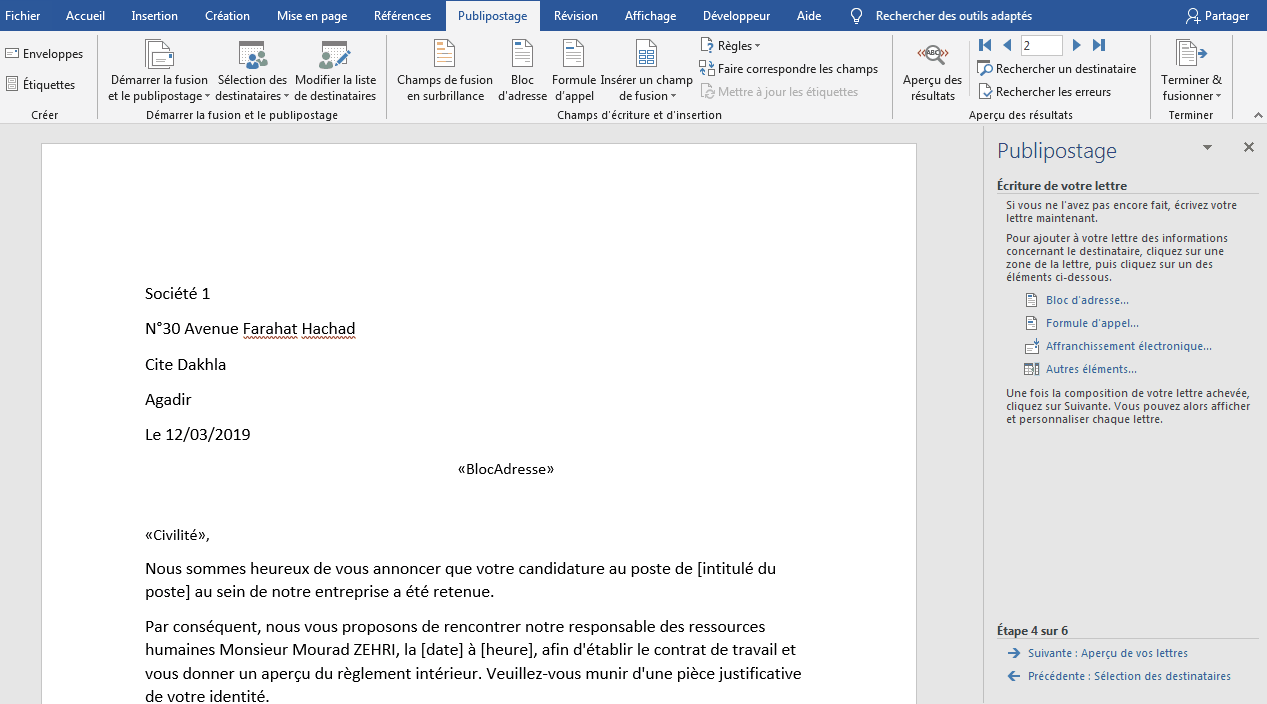This screenshot has height=704, width=1267.
Task: Click the lightbulb search icon
Action: pyautogui.click(x=856, y=16)
